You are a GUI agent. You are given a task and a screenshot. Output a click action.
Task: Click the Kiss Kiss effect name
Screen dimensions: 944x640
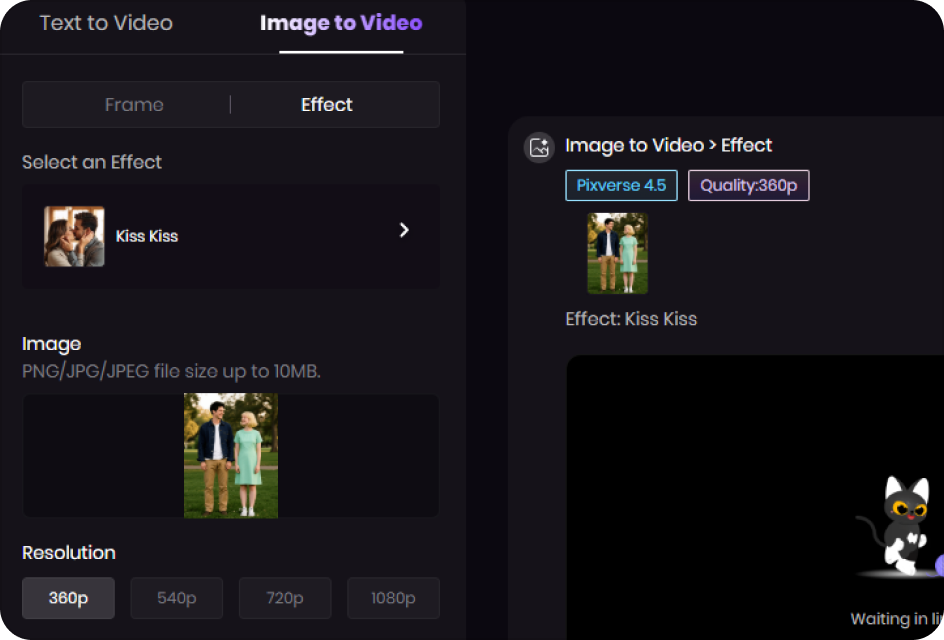[146, 236]
